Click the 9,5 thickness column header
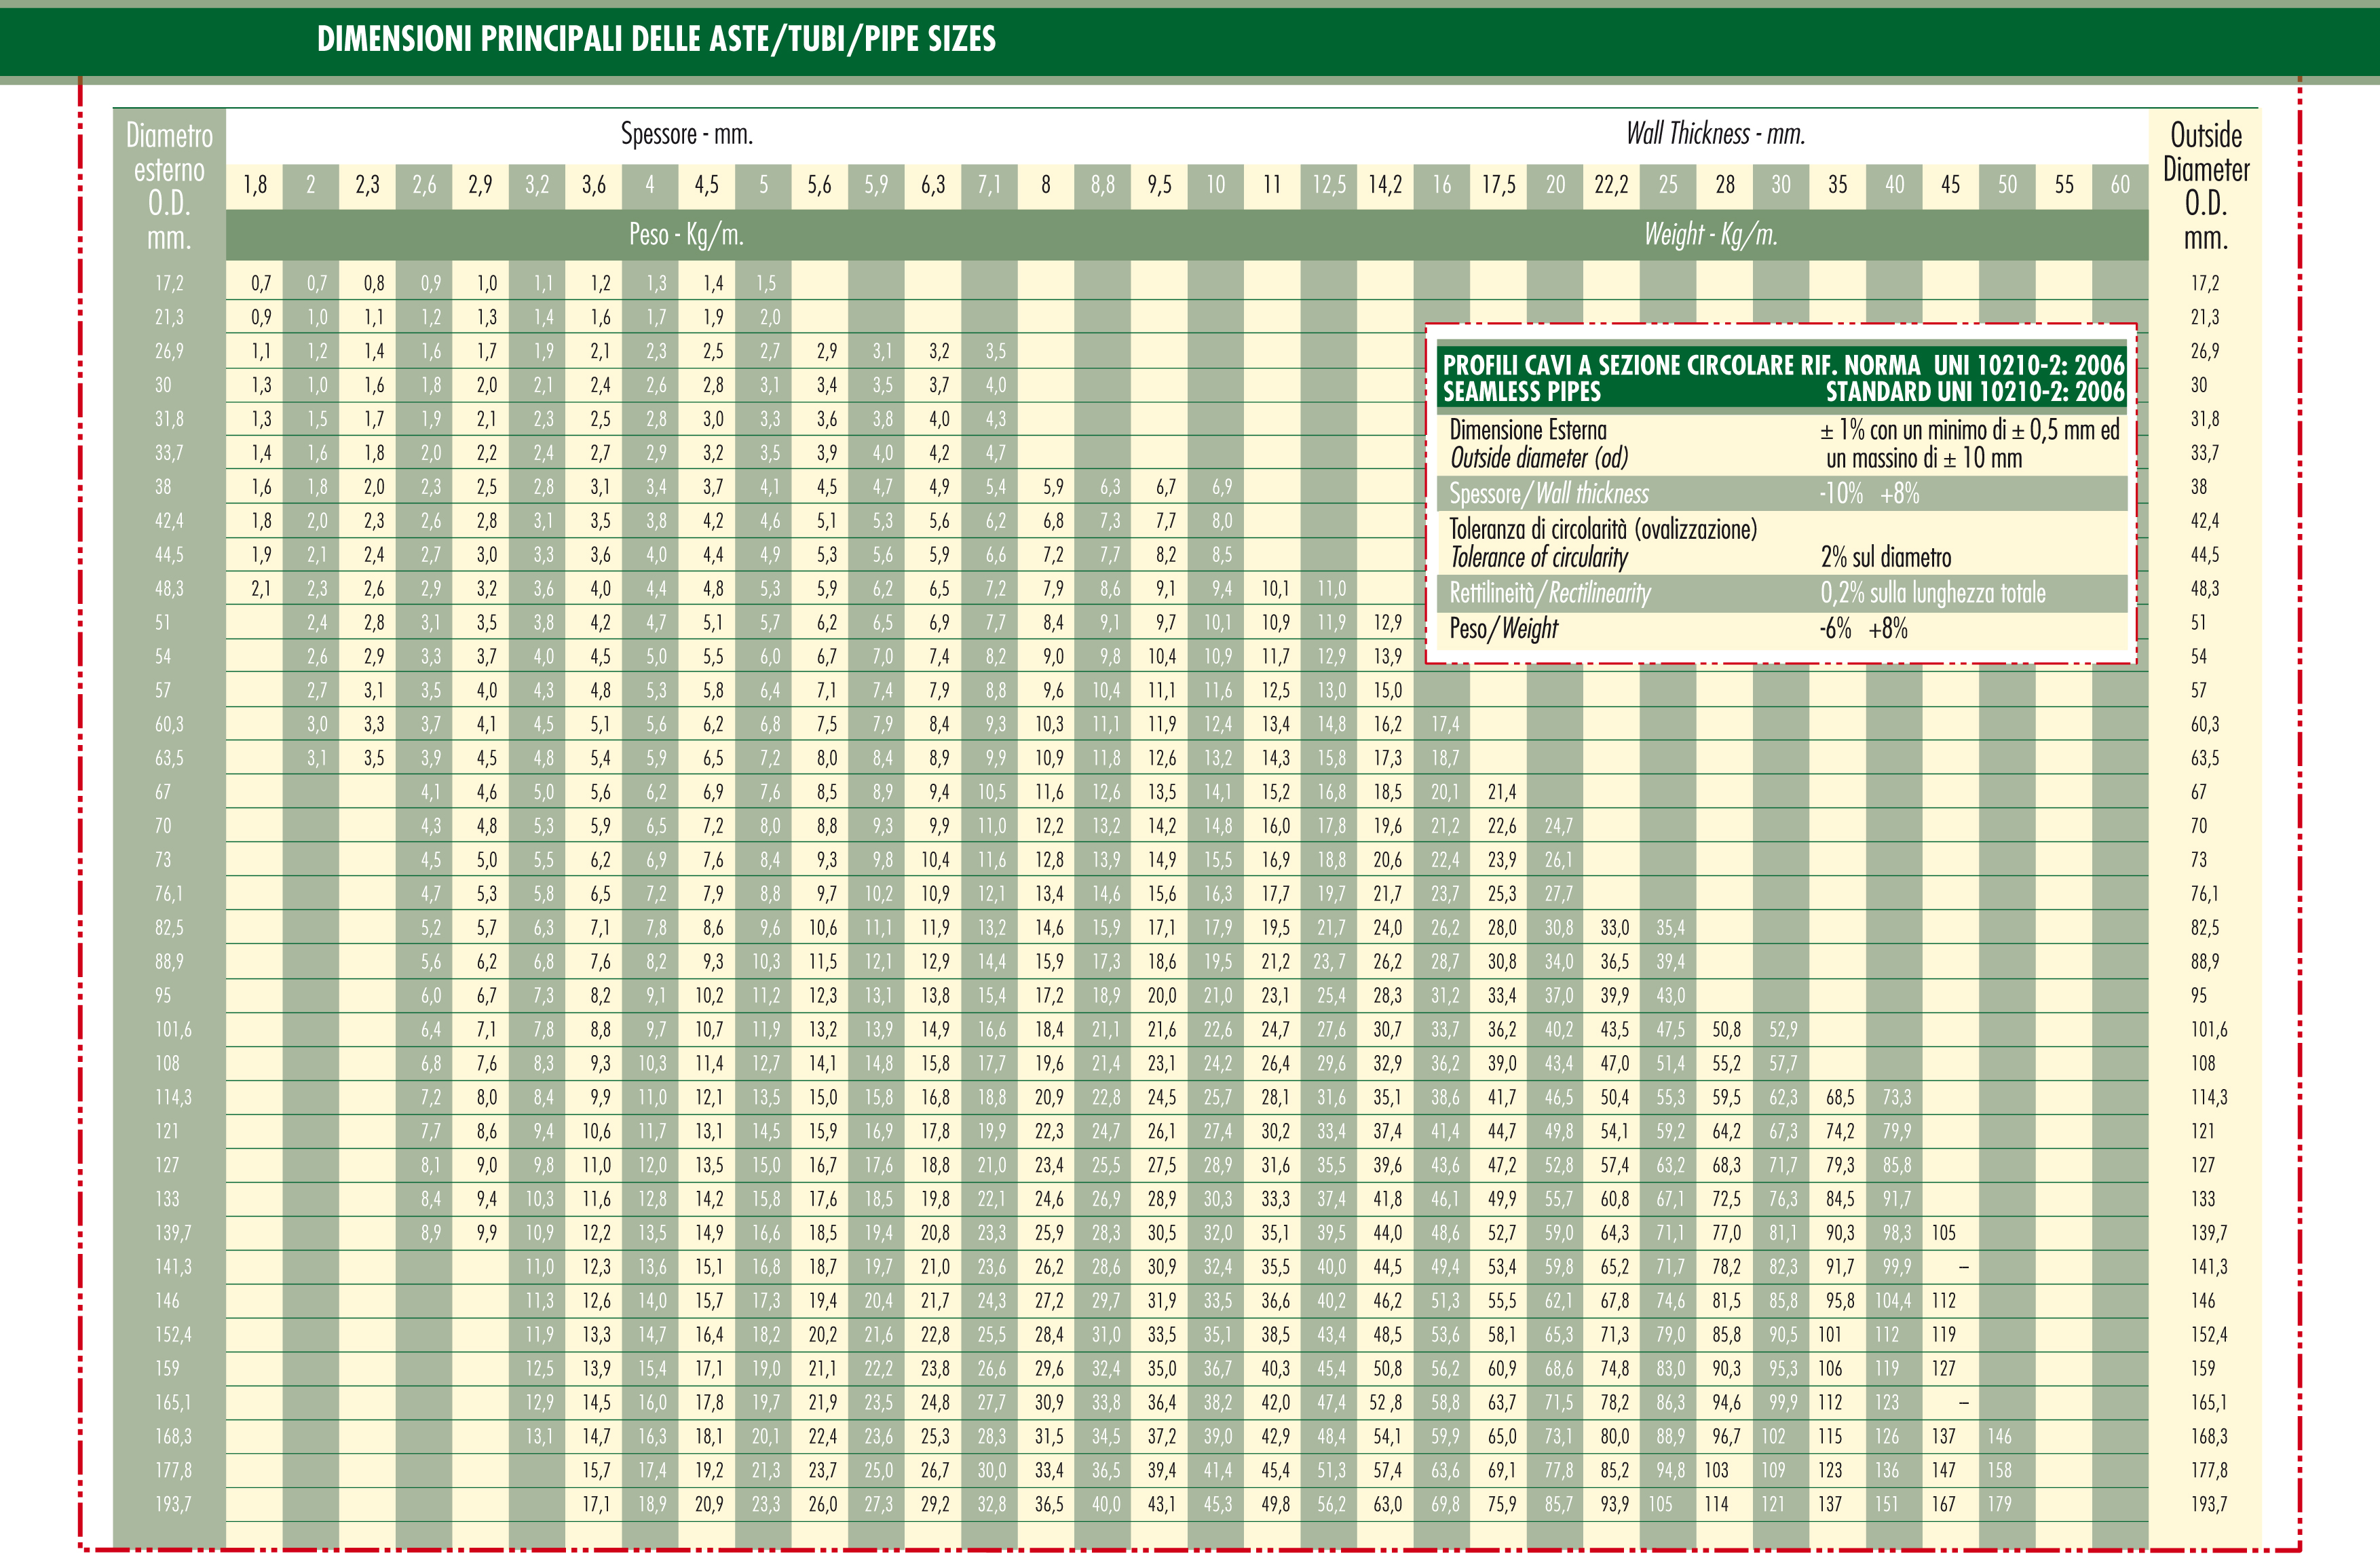This screenshot has width=2380, height=1562. pos(1159,185)
